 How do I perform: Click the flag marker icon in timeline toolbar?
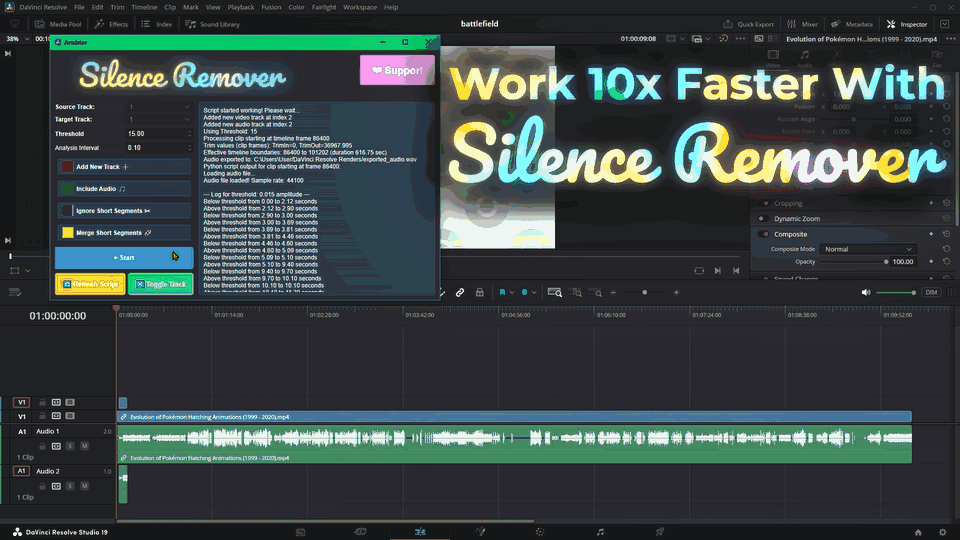502,293
